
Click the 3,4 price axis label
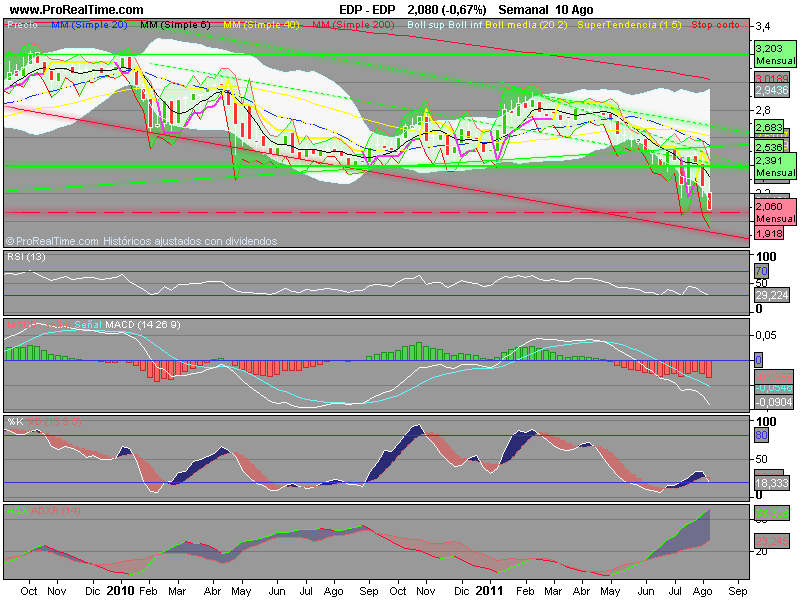tap(763, 26)
